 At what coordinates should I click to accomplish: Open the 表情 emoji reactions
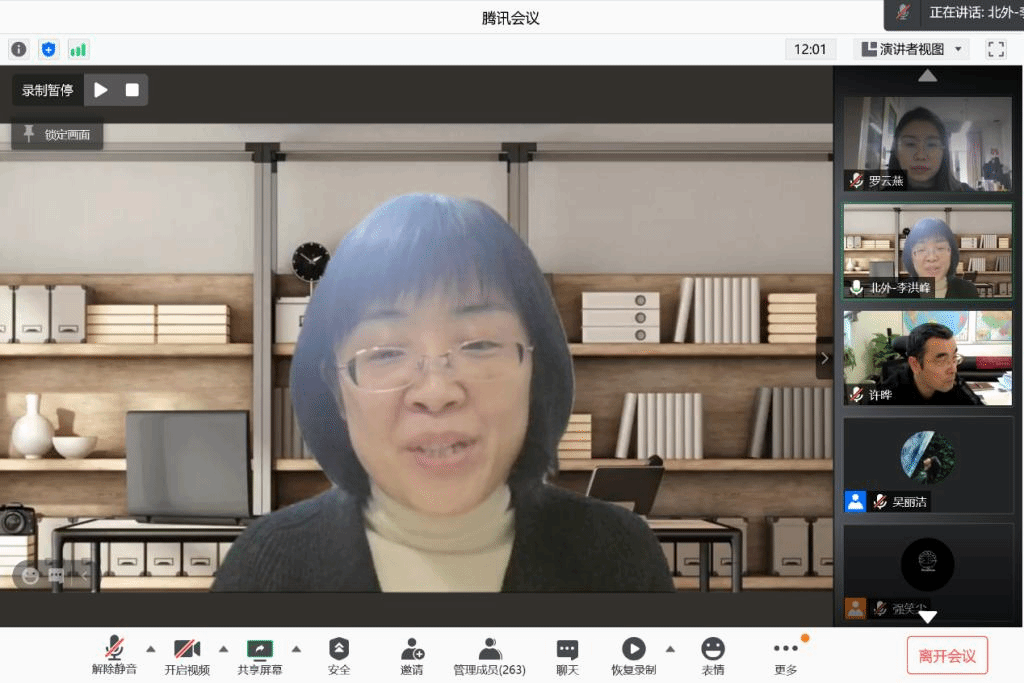pyautogui.click(x=713, y=656)
